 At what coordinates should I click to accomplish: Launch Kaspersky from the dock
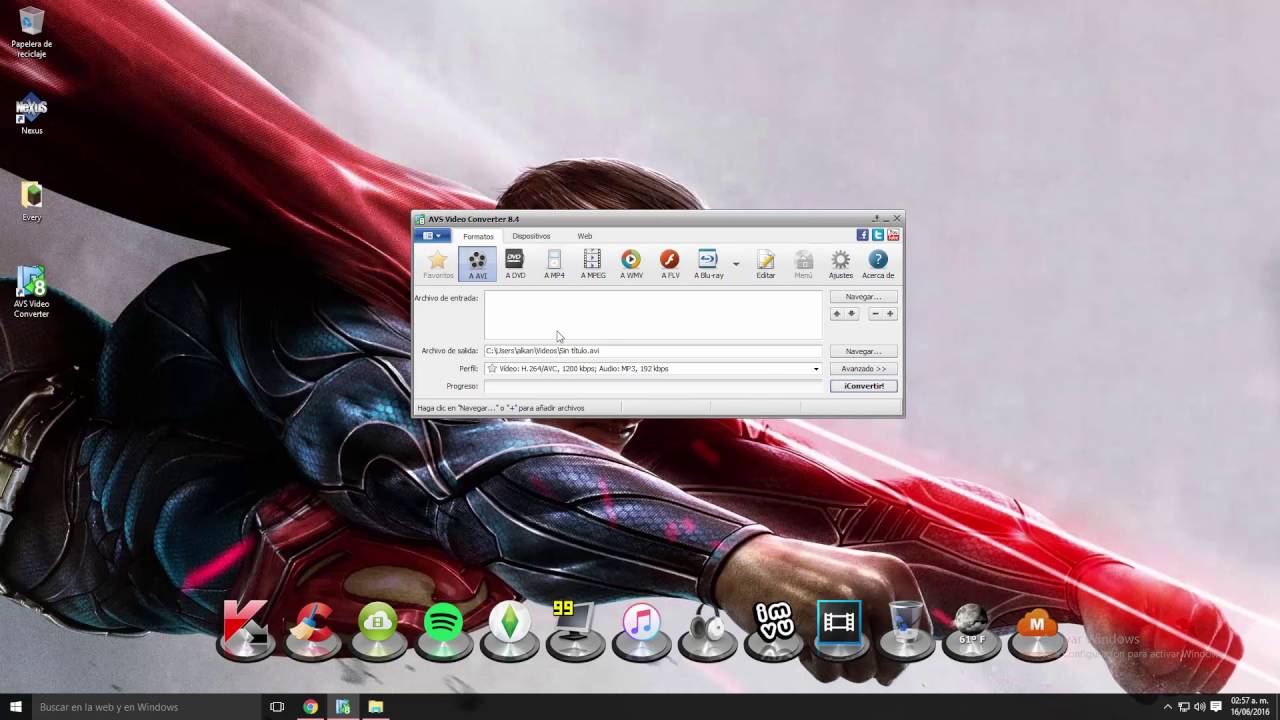(245, 630)
